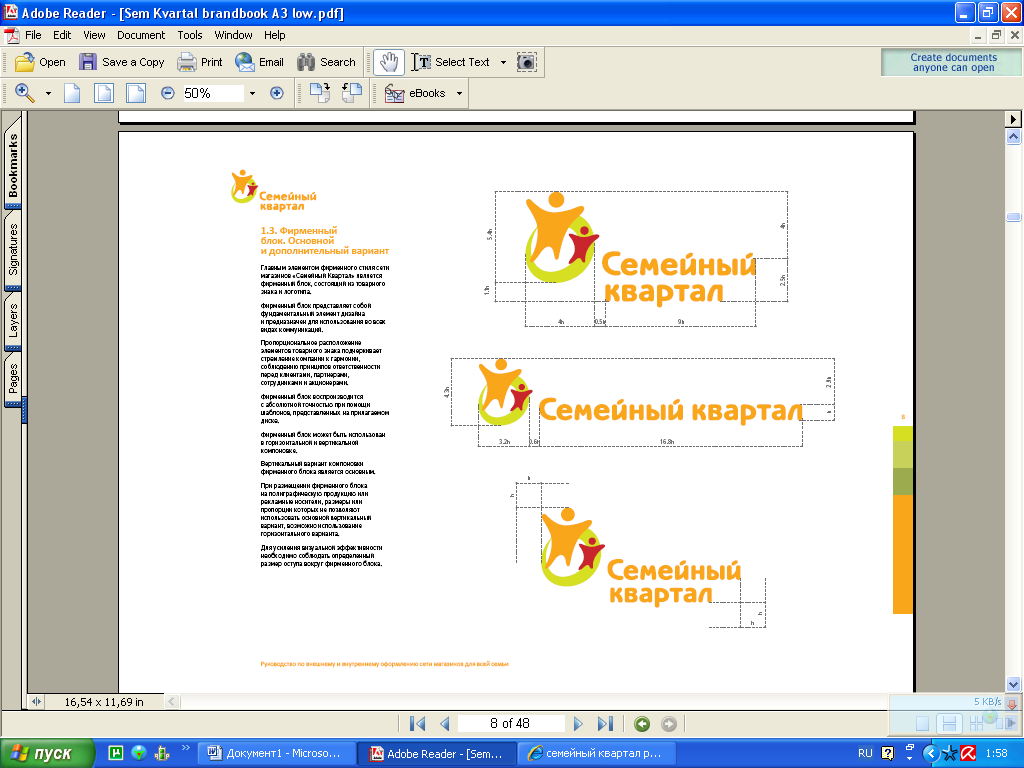Go to last page button

point(605,724)
